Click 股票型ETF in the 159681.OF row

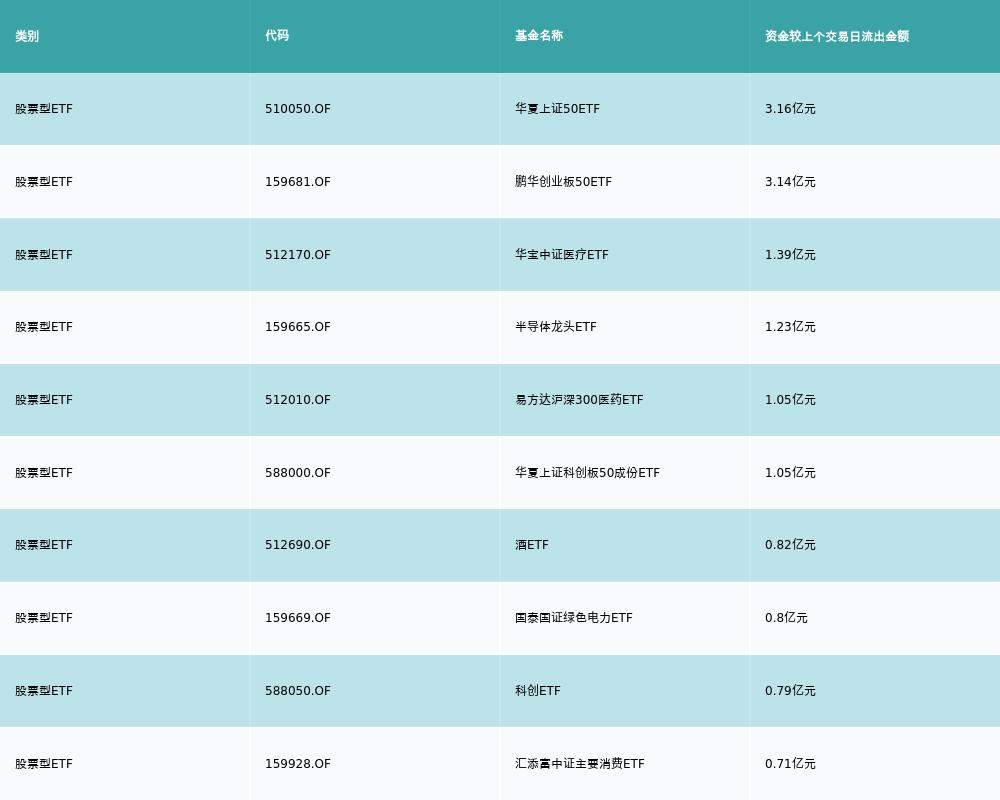pos(44,182)
